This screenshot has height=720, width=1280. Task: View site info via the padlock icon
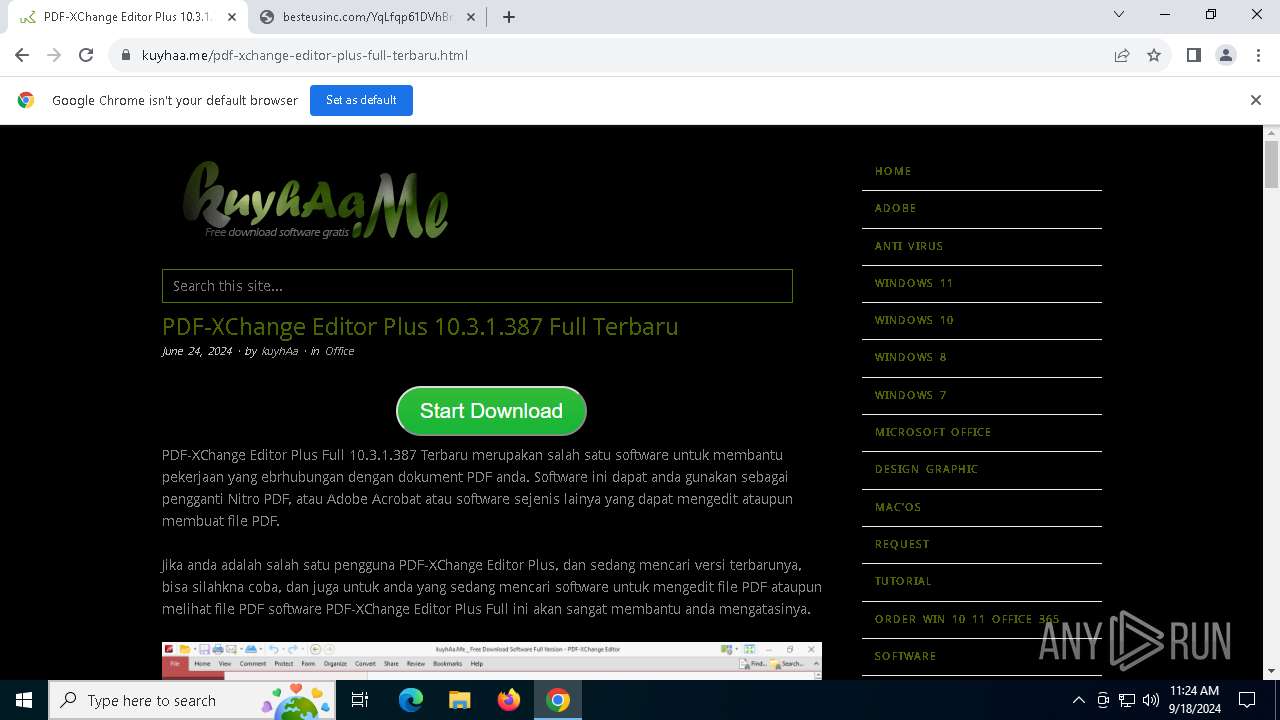(126, 55)
